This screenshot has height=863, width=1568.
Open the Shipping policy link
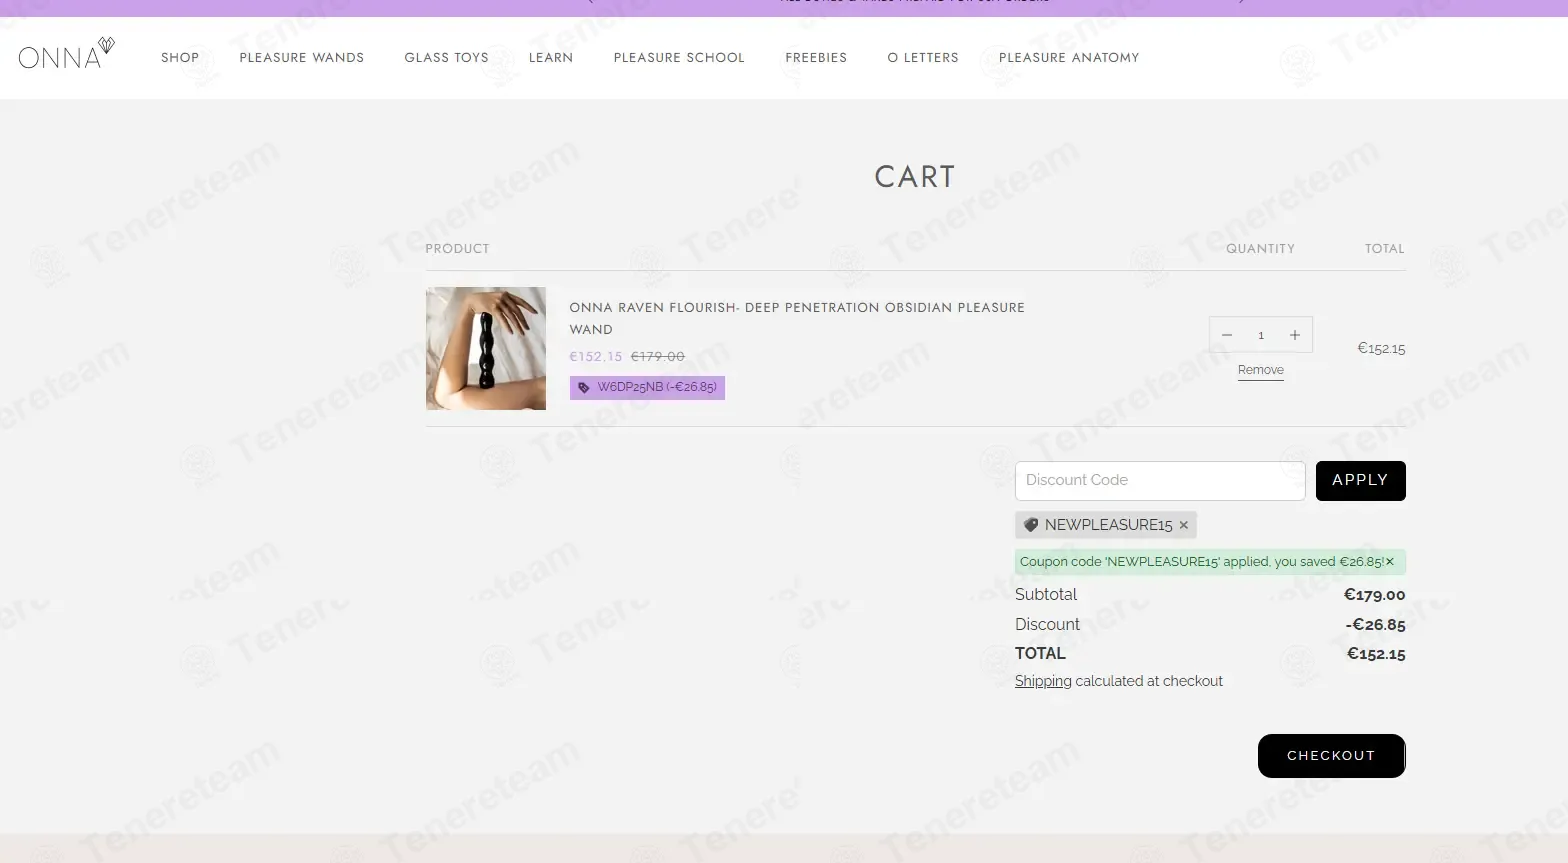tap(1043, 681)
